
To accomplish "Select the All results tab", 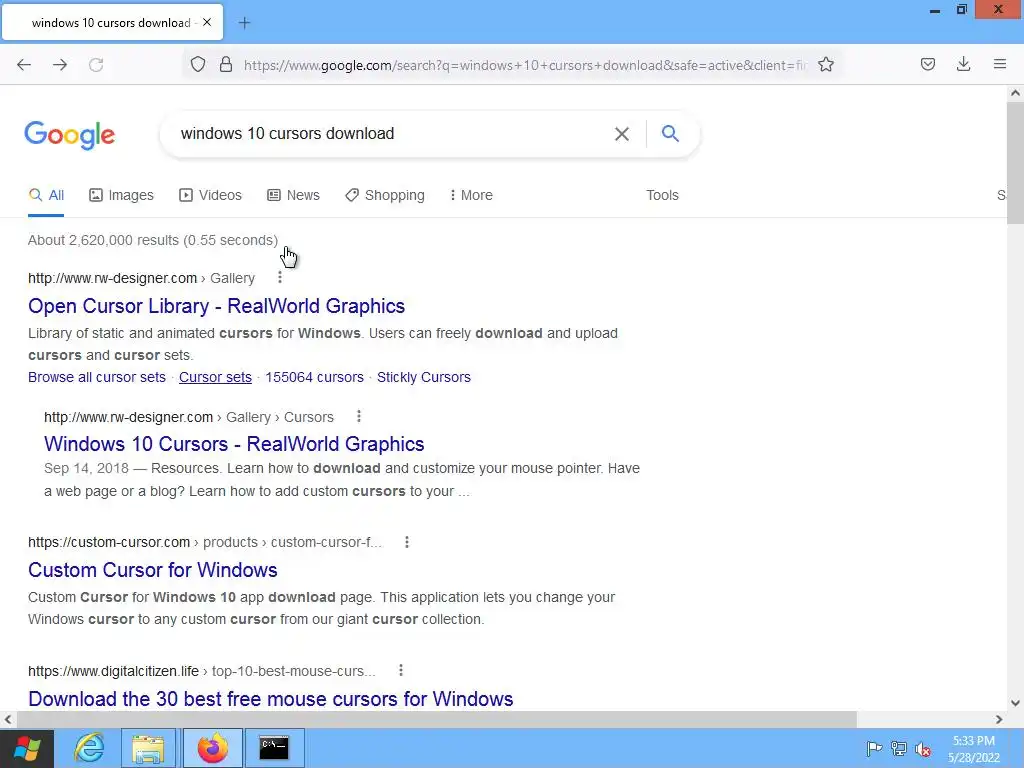I will (46, 195).
